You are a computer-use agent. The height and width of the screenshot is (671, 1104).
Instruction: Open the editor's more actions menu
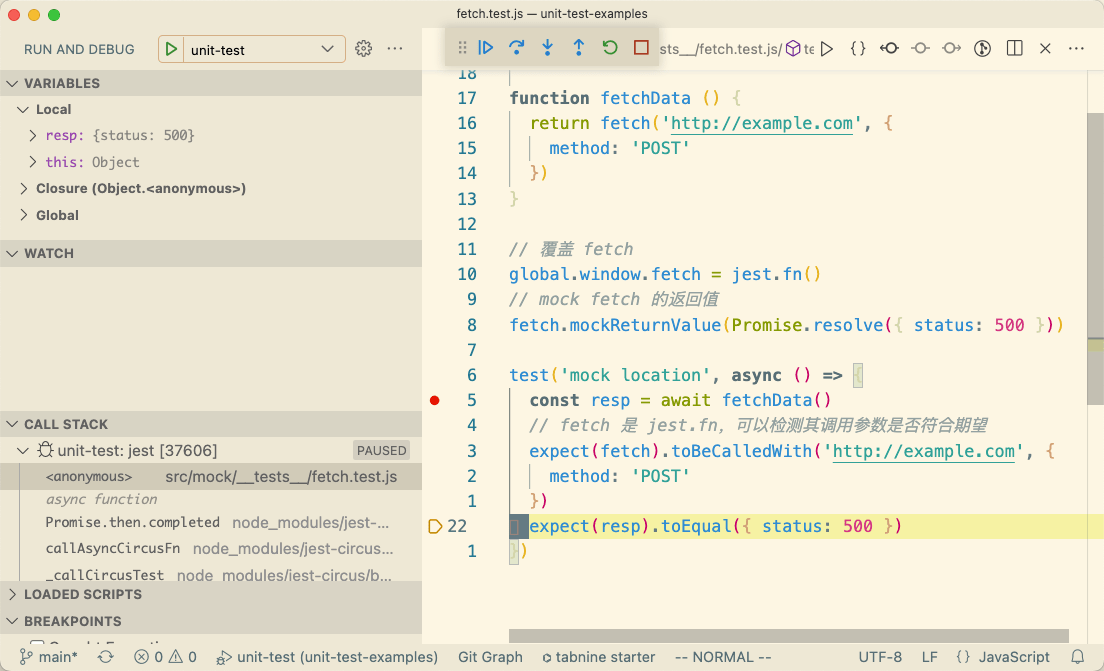tap(1077, 49)
